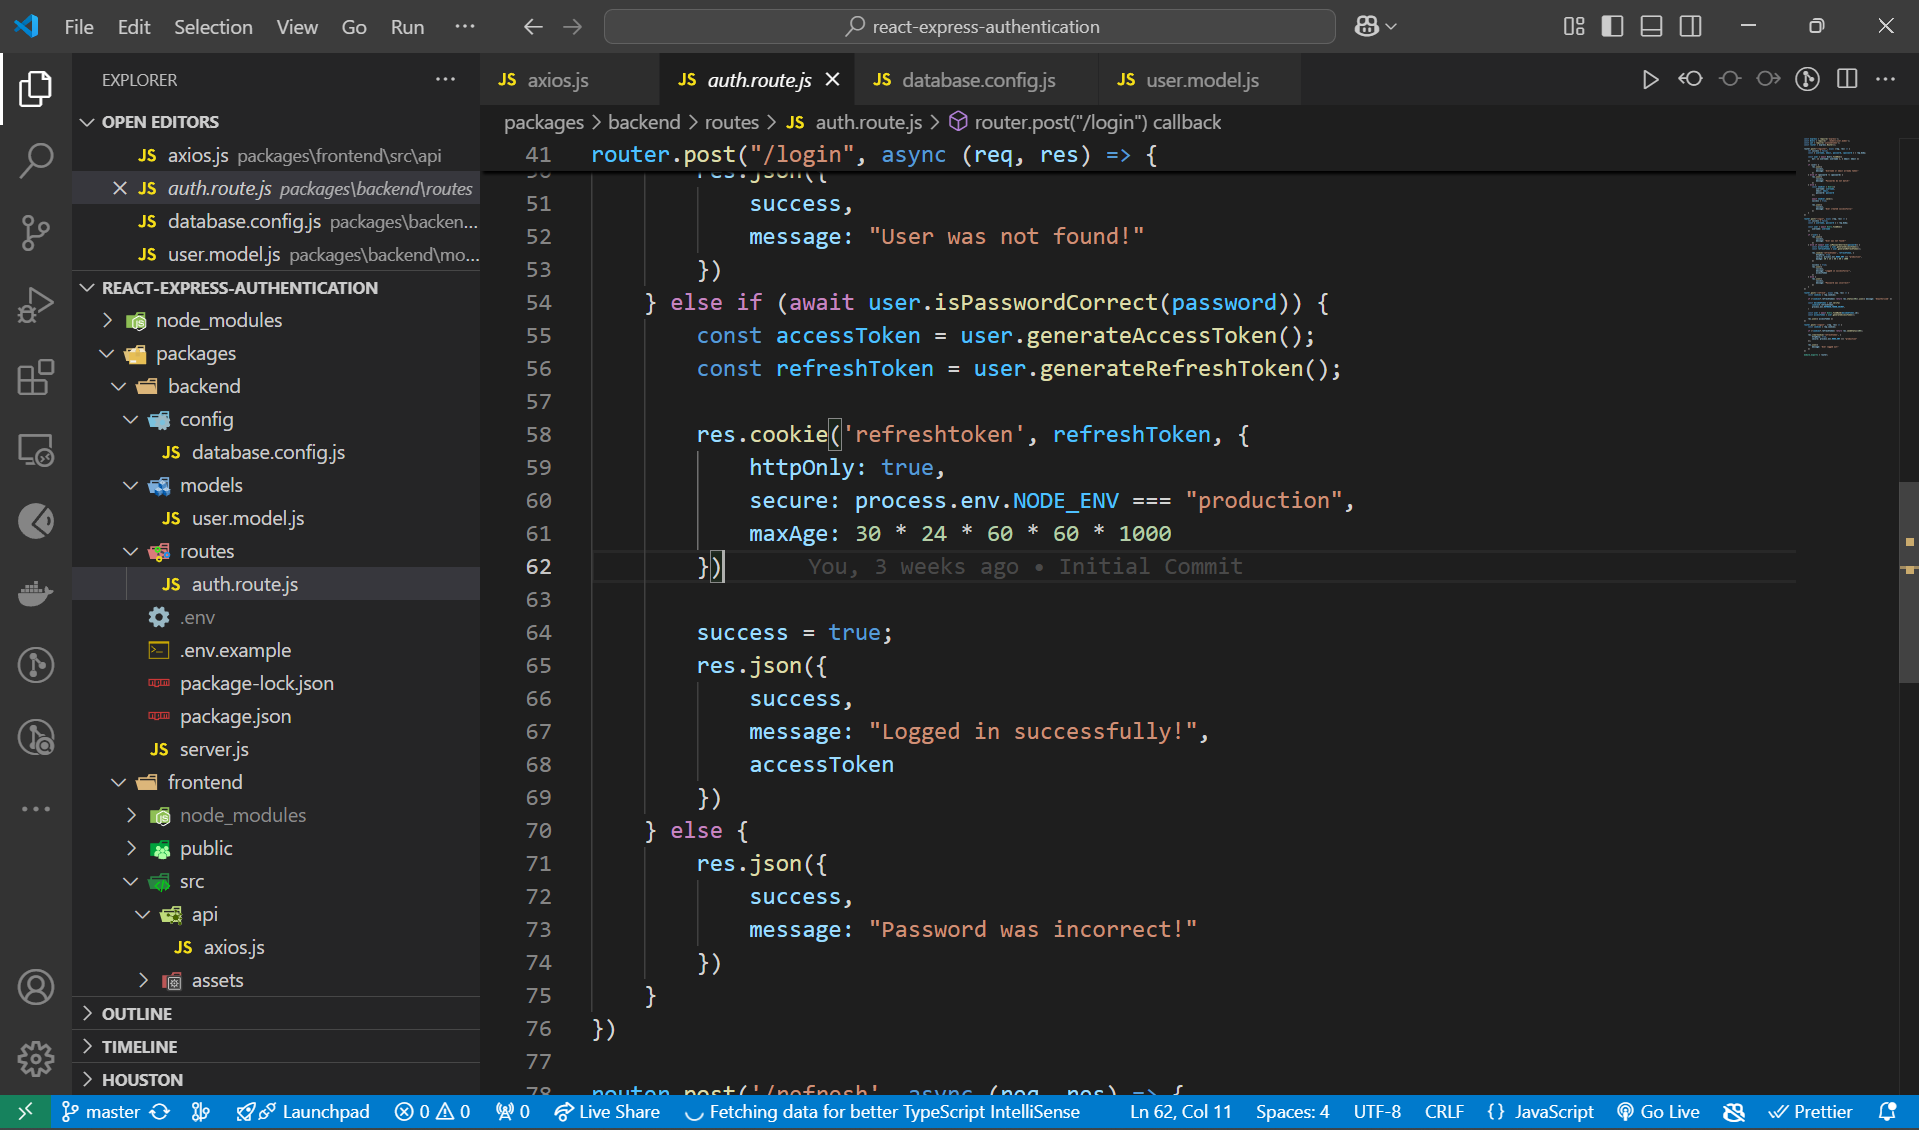
Task: Collapse the config folder
Action: point(276,419)
